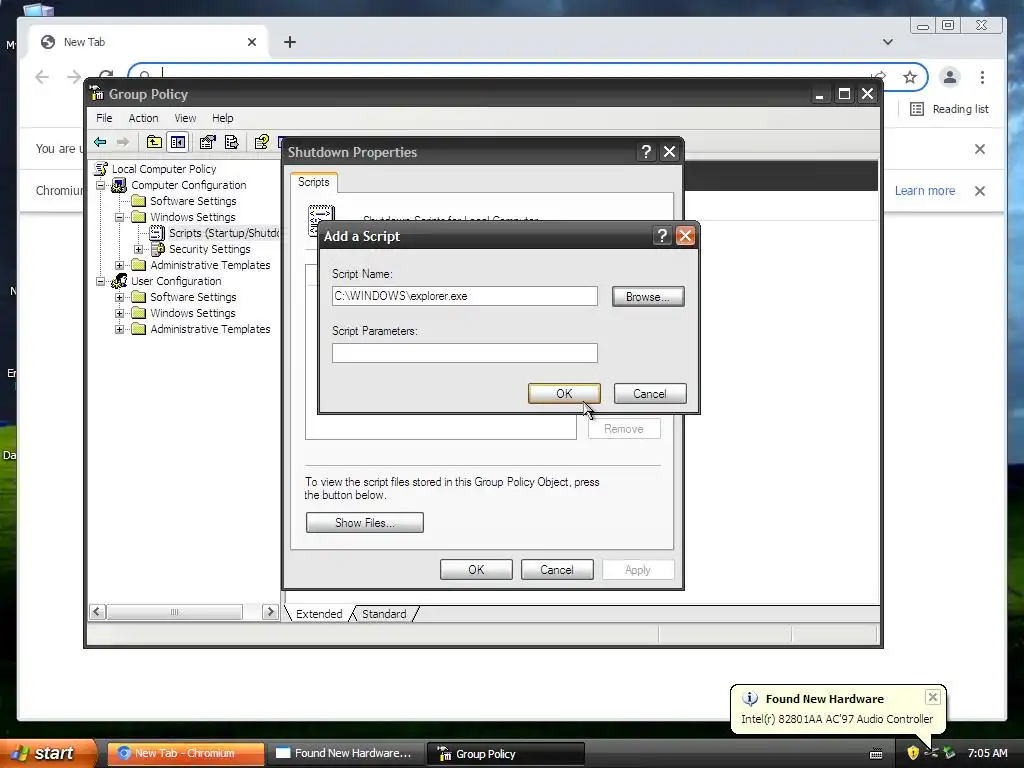1024x768 pixels.
Task: Click the info icon in Found New Hardware balloon
Action: click(x=750, y=699)
